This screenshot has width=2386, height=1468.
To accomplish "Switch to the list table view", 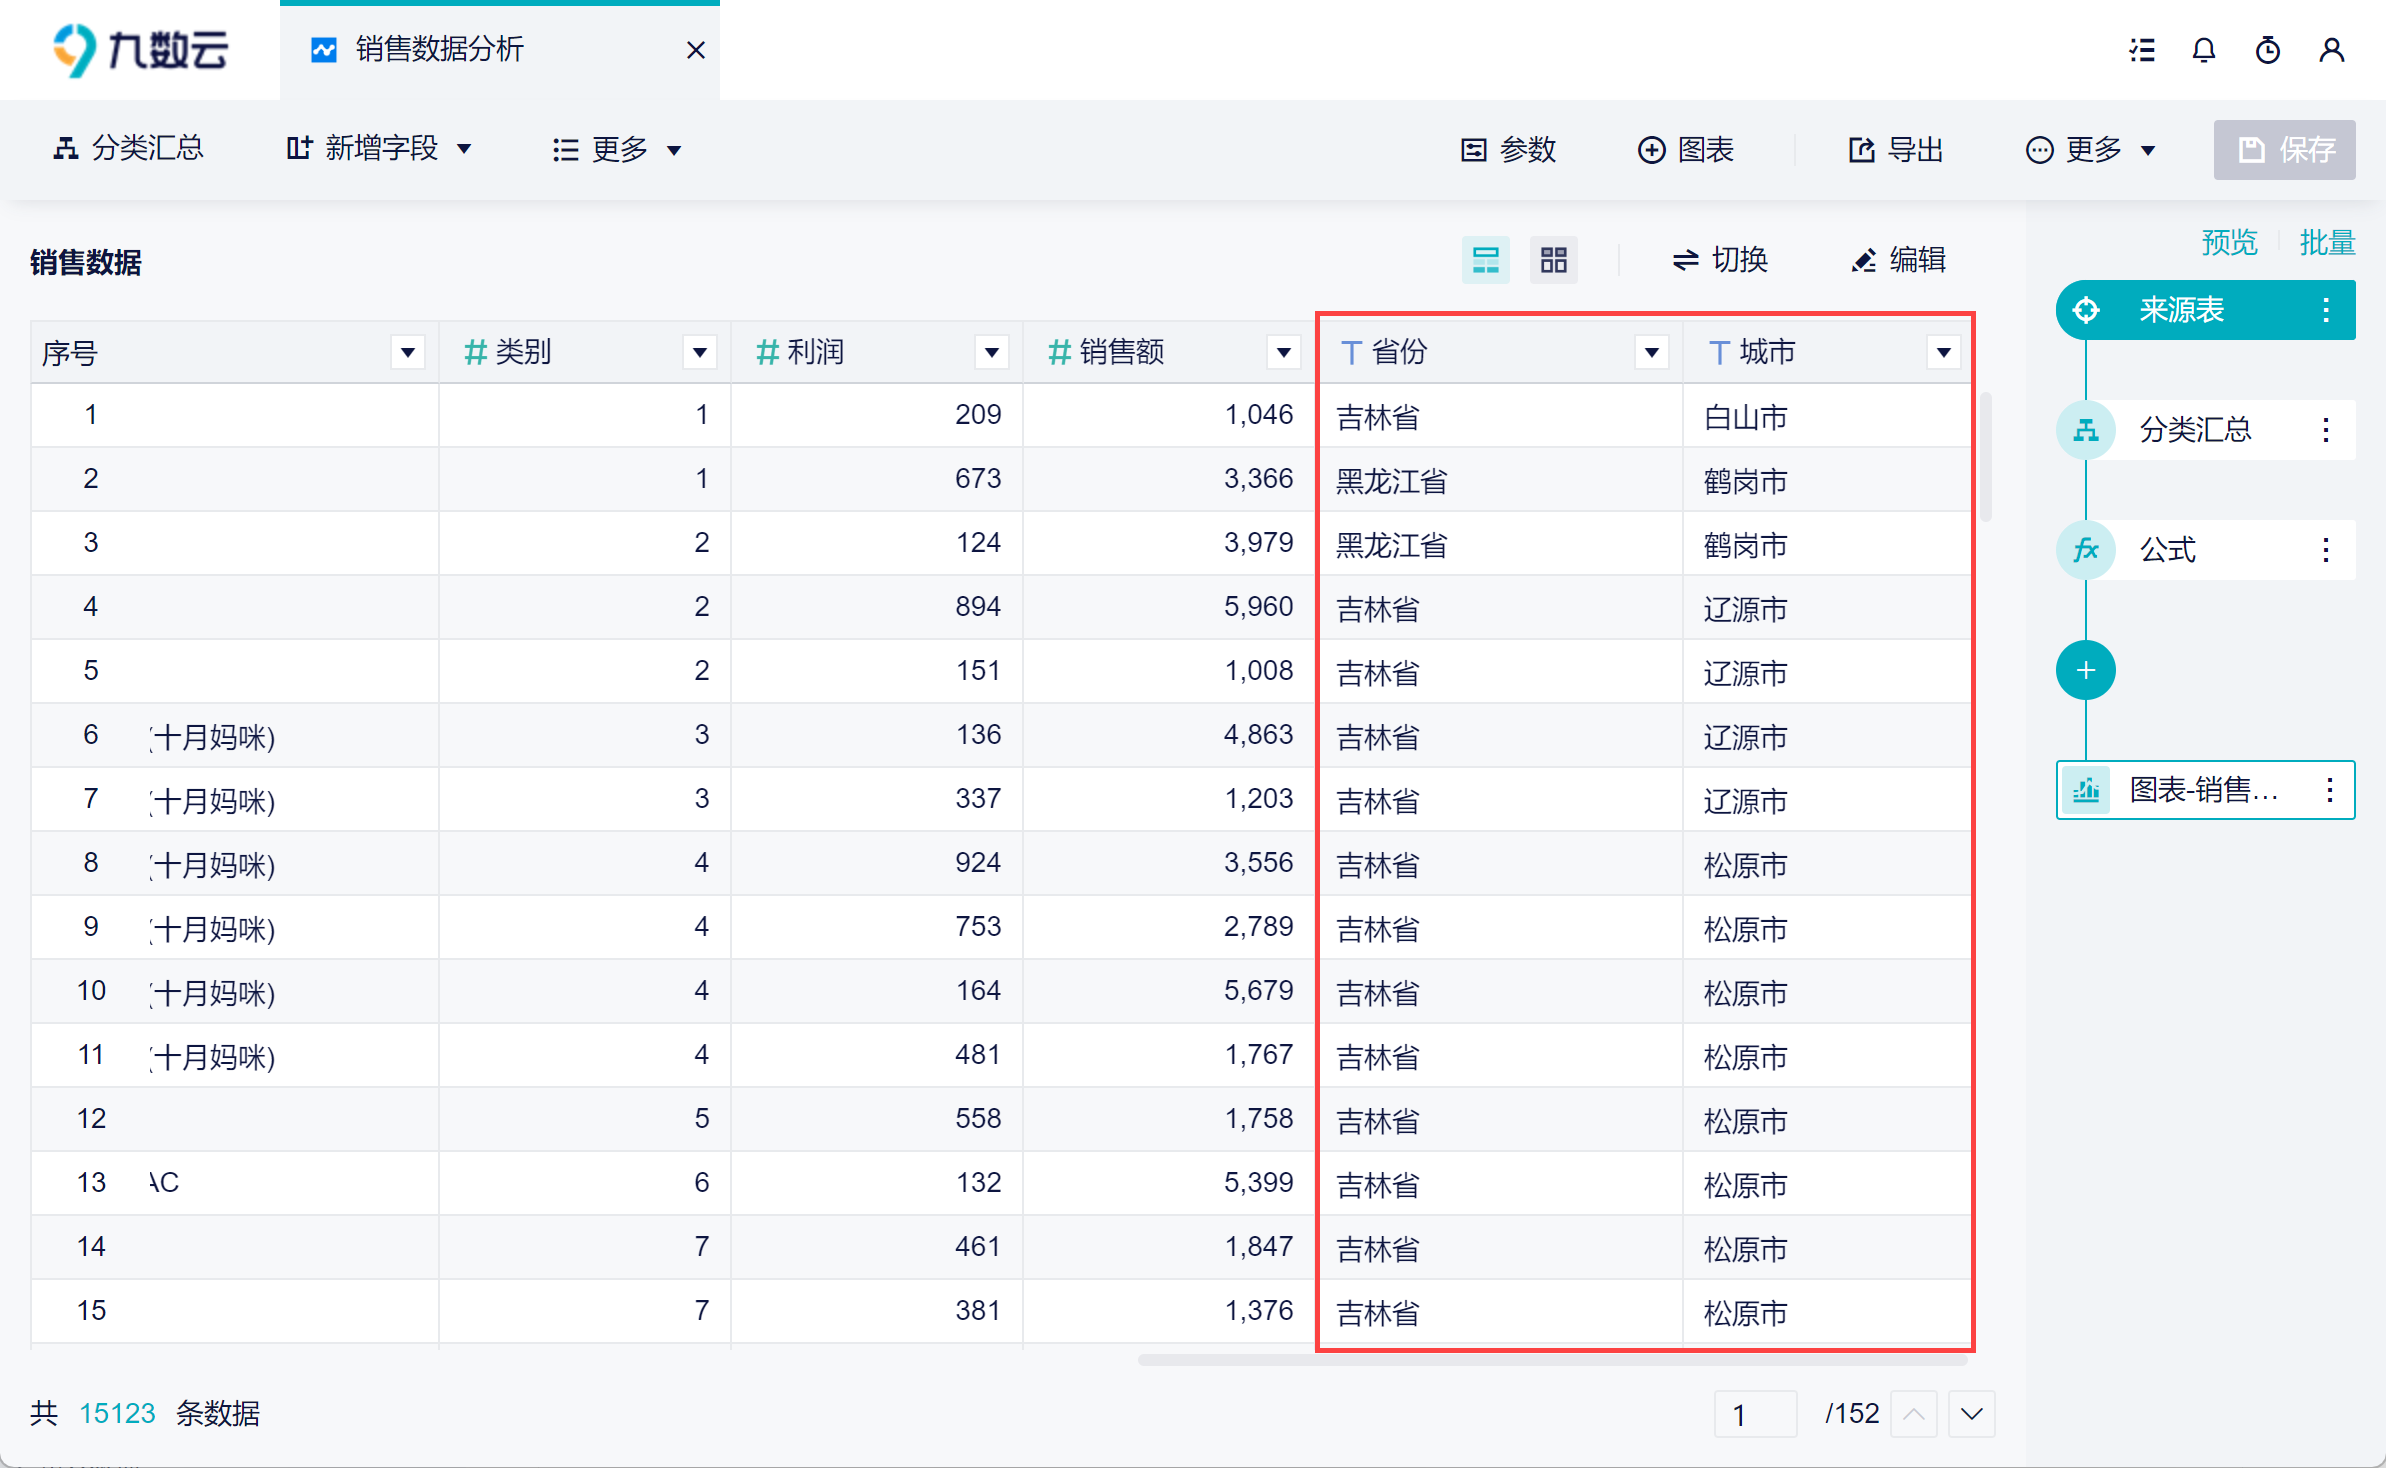I will point(1486,261).
